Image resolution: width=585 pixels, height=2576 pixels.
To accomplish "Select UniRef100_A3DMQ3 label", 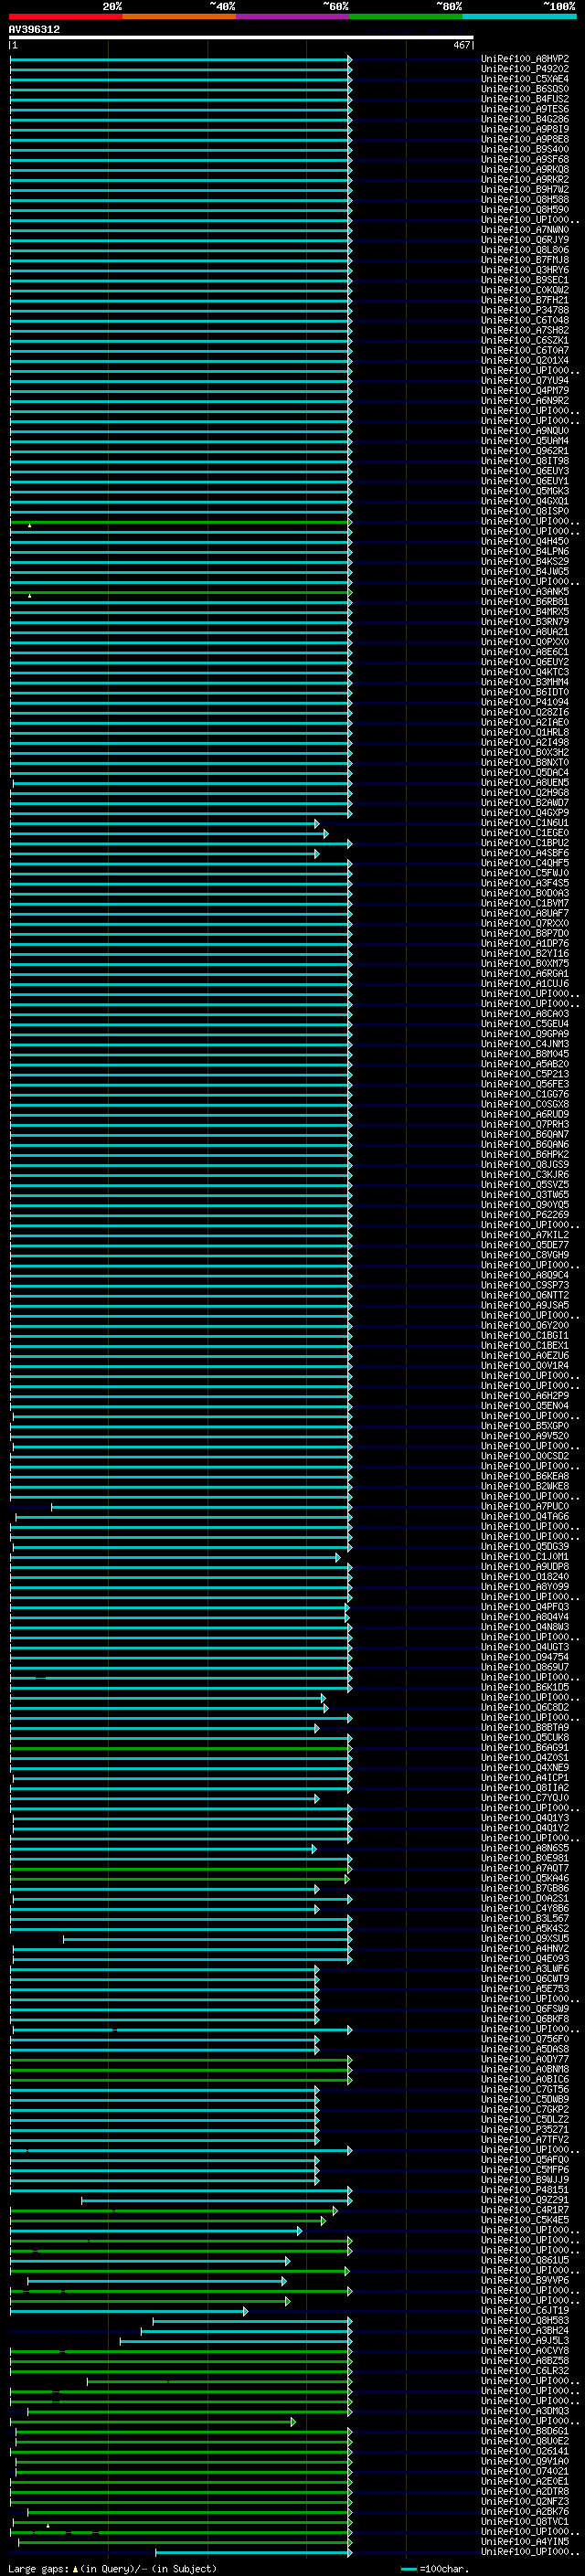I will 525,2410.
